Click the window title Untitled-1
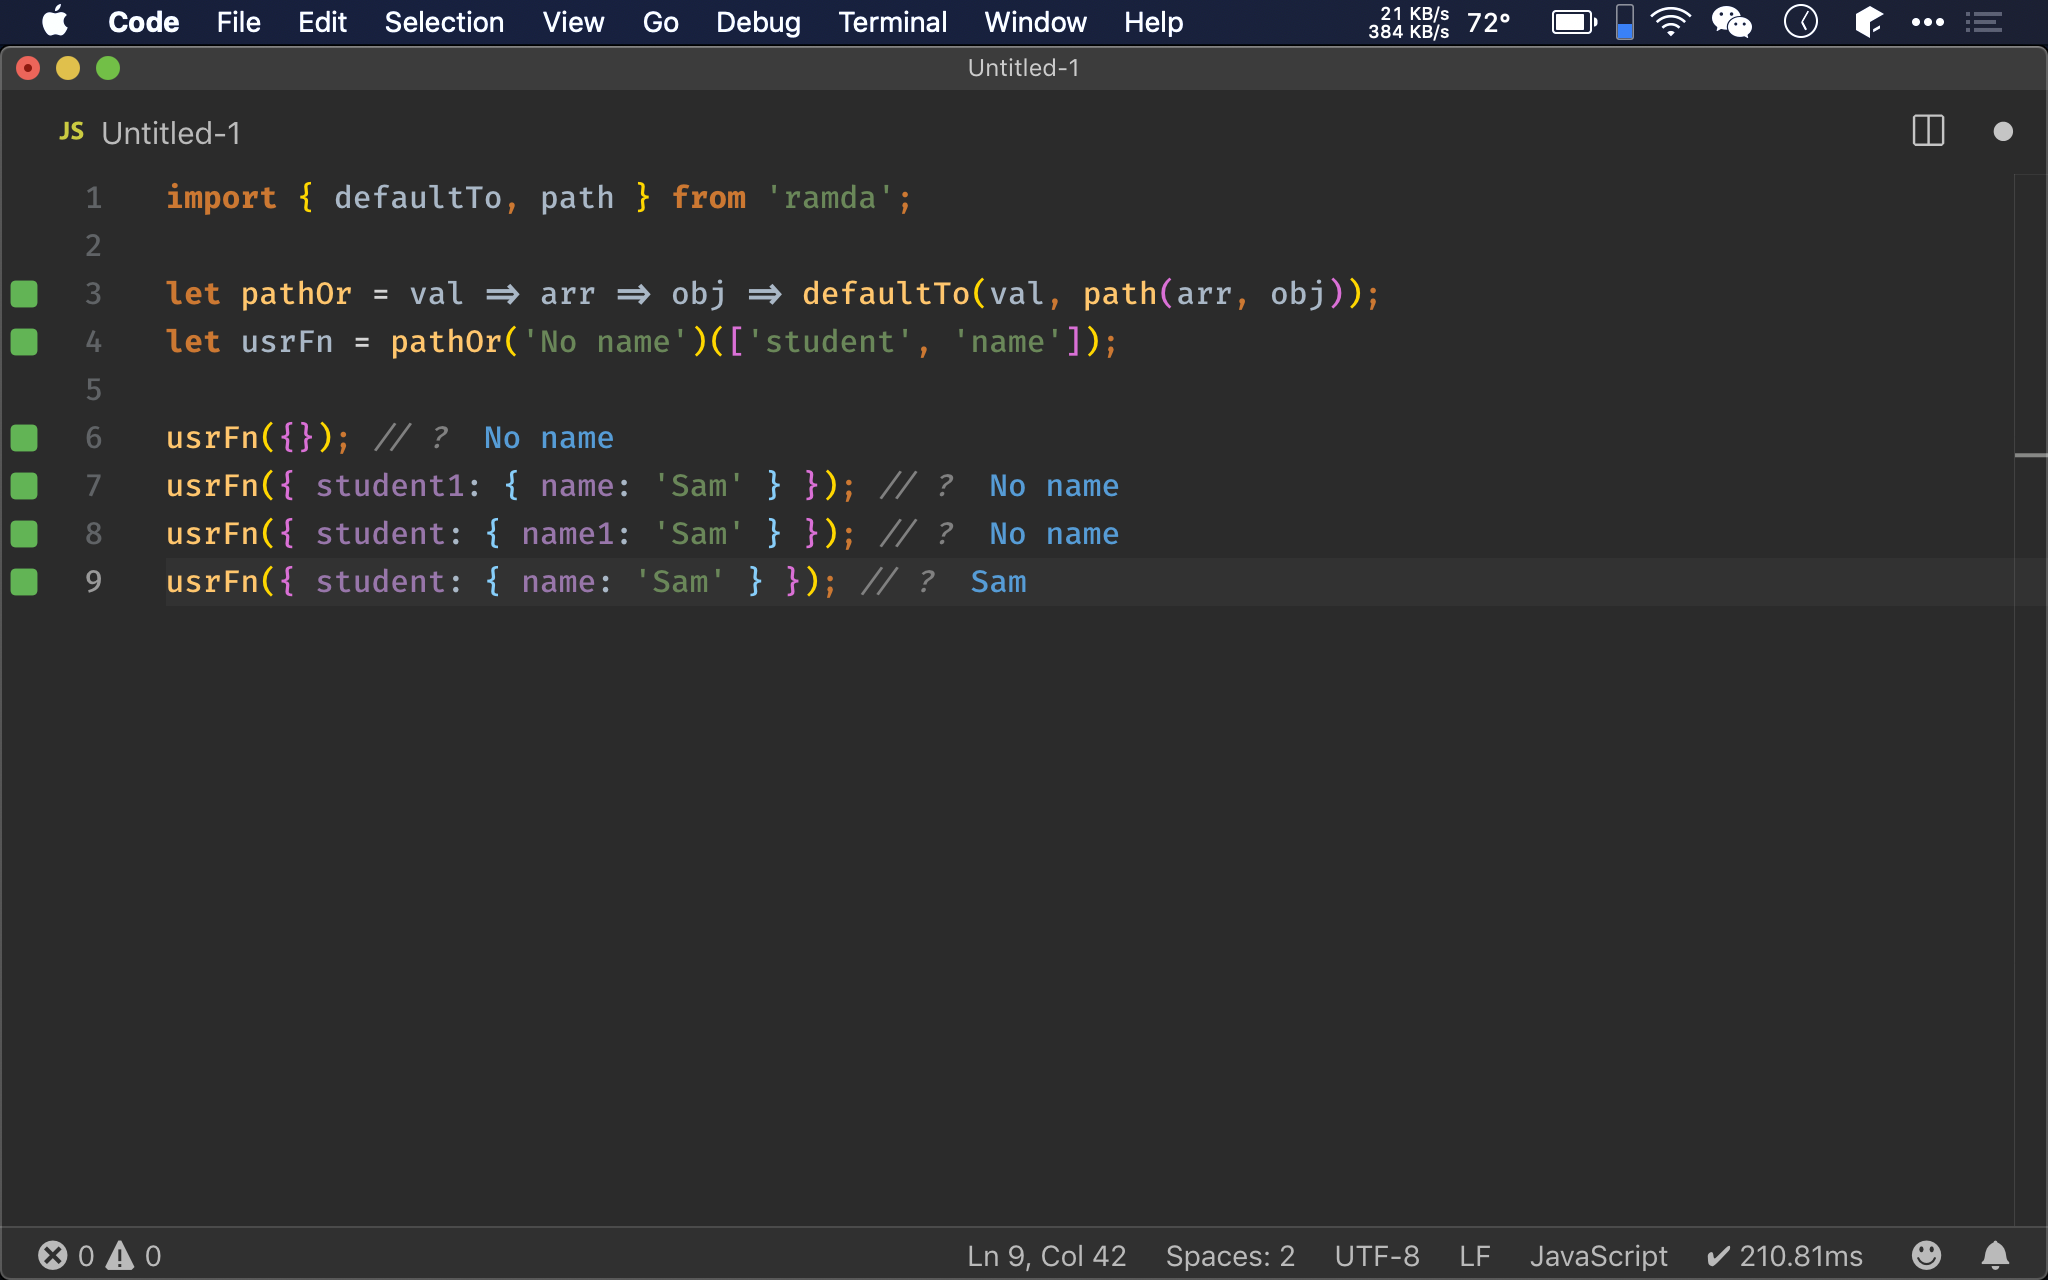This screenshot has width=2048, height=1280. 1023,68
